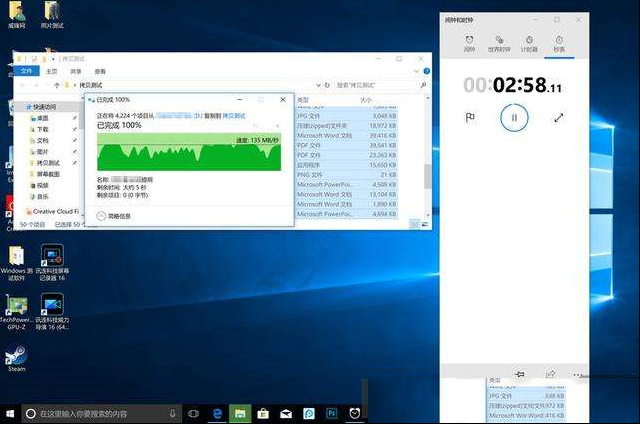Click the Cortana taskbar search box
Viewport: 640px width, 424px height.
coord(101,414)
